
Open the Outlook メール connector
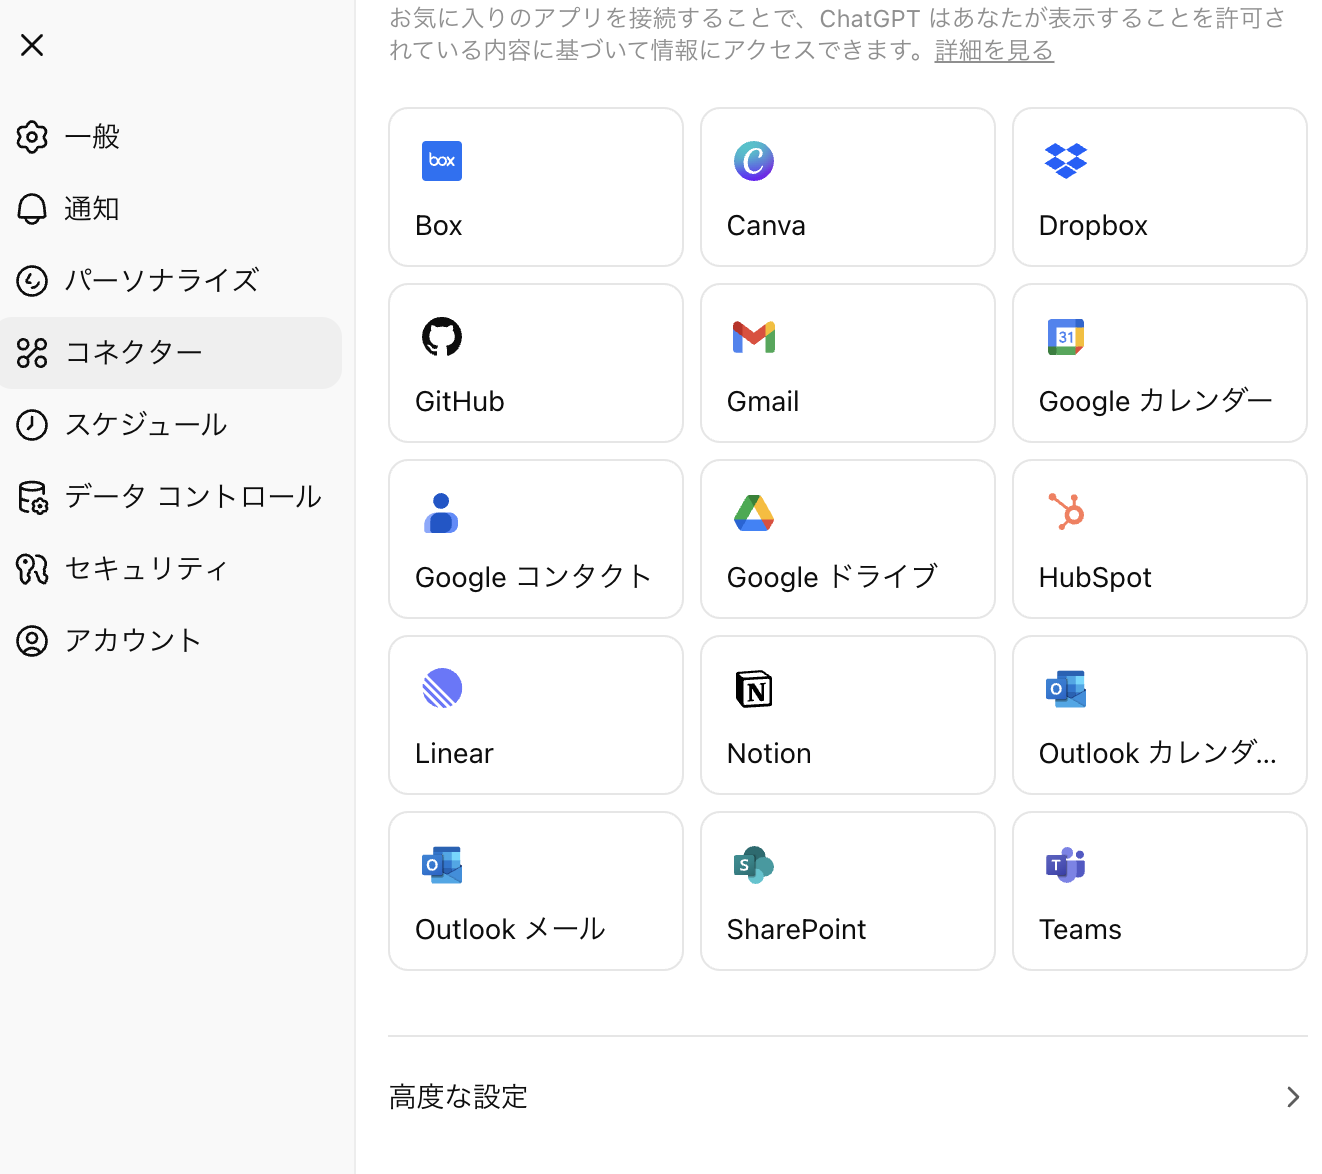[x=535, y=891]
